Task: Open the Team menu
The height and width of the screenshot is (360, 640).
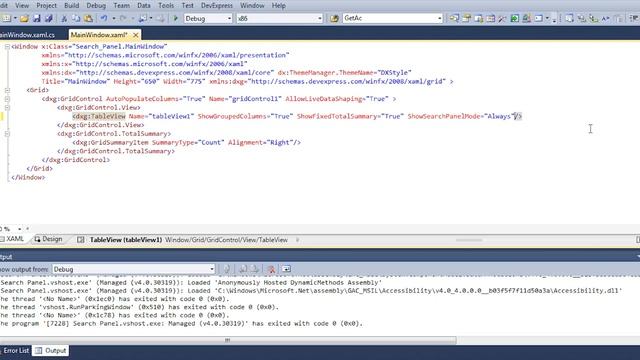Action: coord(121,6)
